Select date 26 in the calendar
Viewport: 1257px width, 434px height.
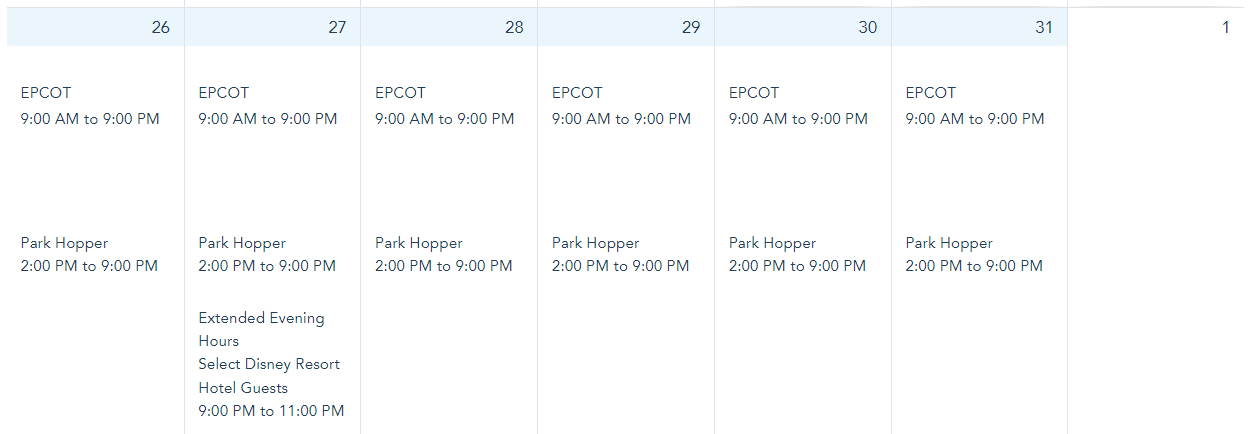coord(160,28)
